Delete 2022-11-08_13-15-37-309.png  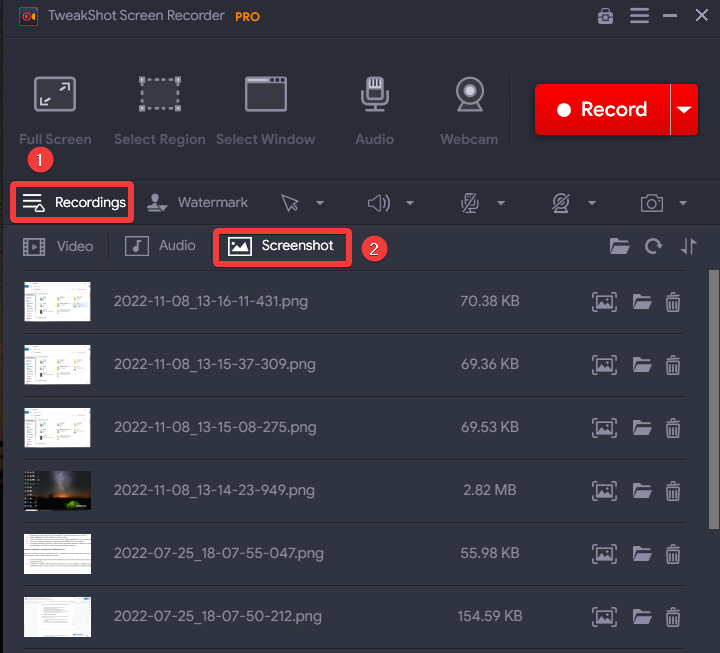click(x=673, y=365)
